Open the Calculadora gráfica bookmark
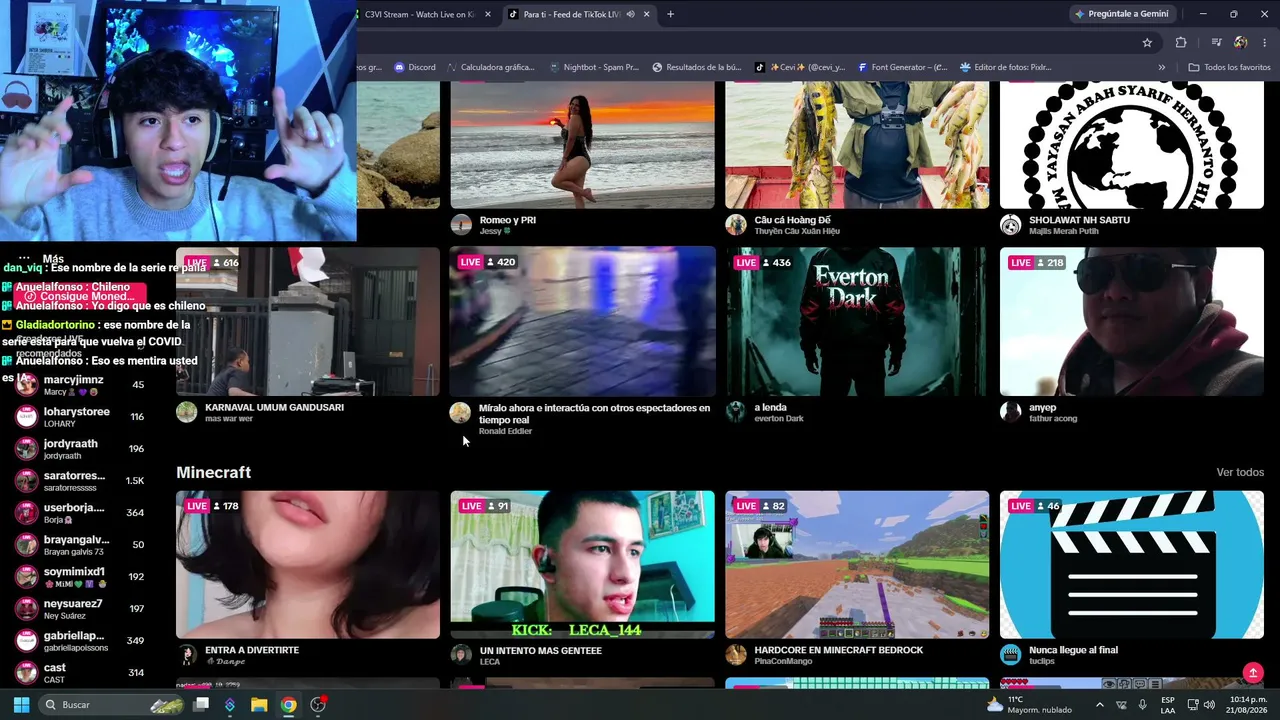This screenshot has width=1280, height=720. 490,67
